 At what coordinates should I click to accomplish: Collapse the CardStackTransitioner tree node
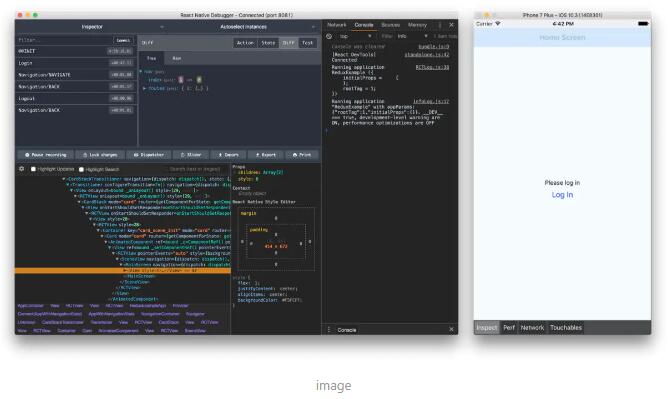click(64, 179)
